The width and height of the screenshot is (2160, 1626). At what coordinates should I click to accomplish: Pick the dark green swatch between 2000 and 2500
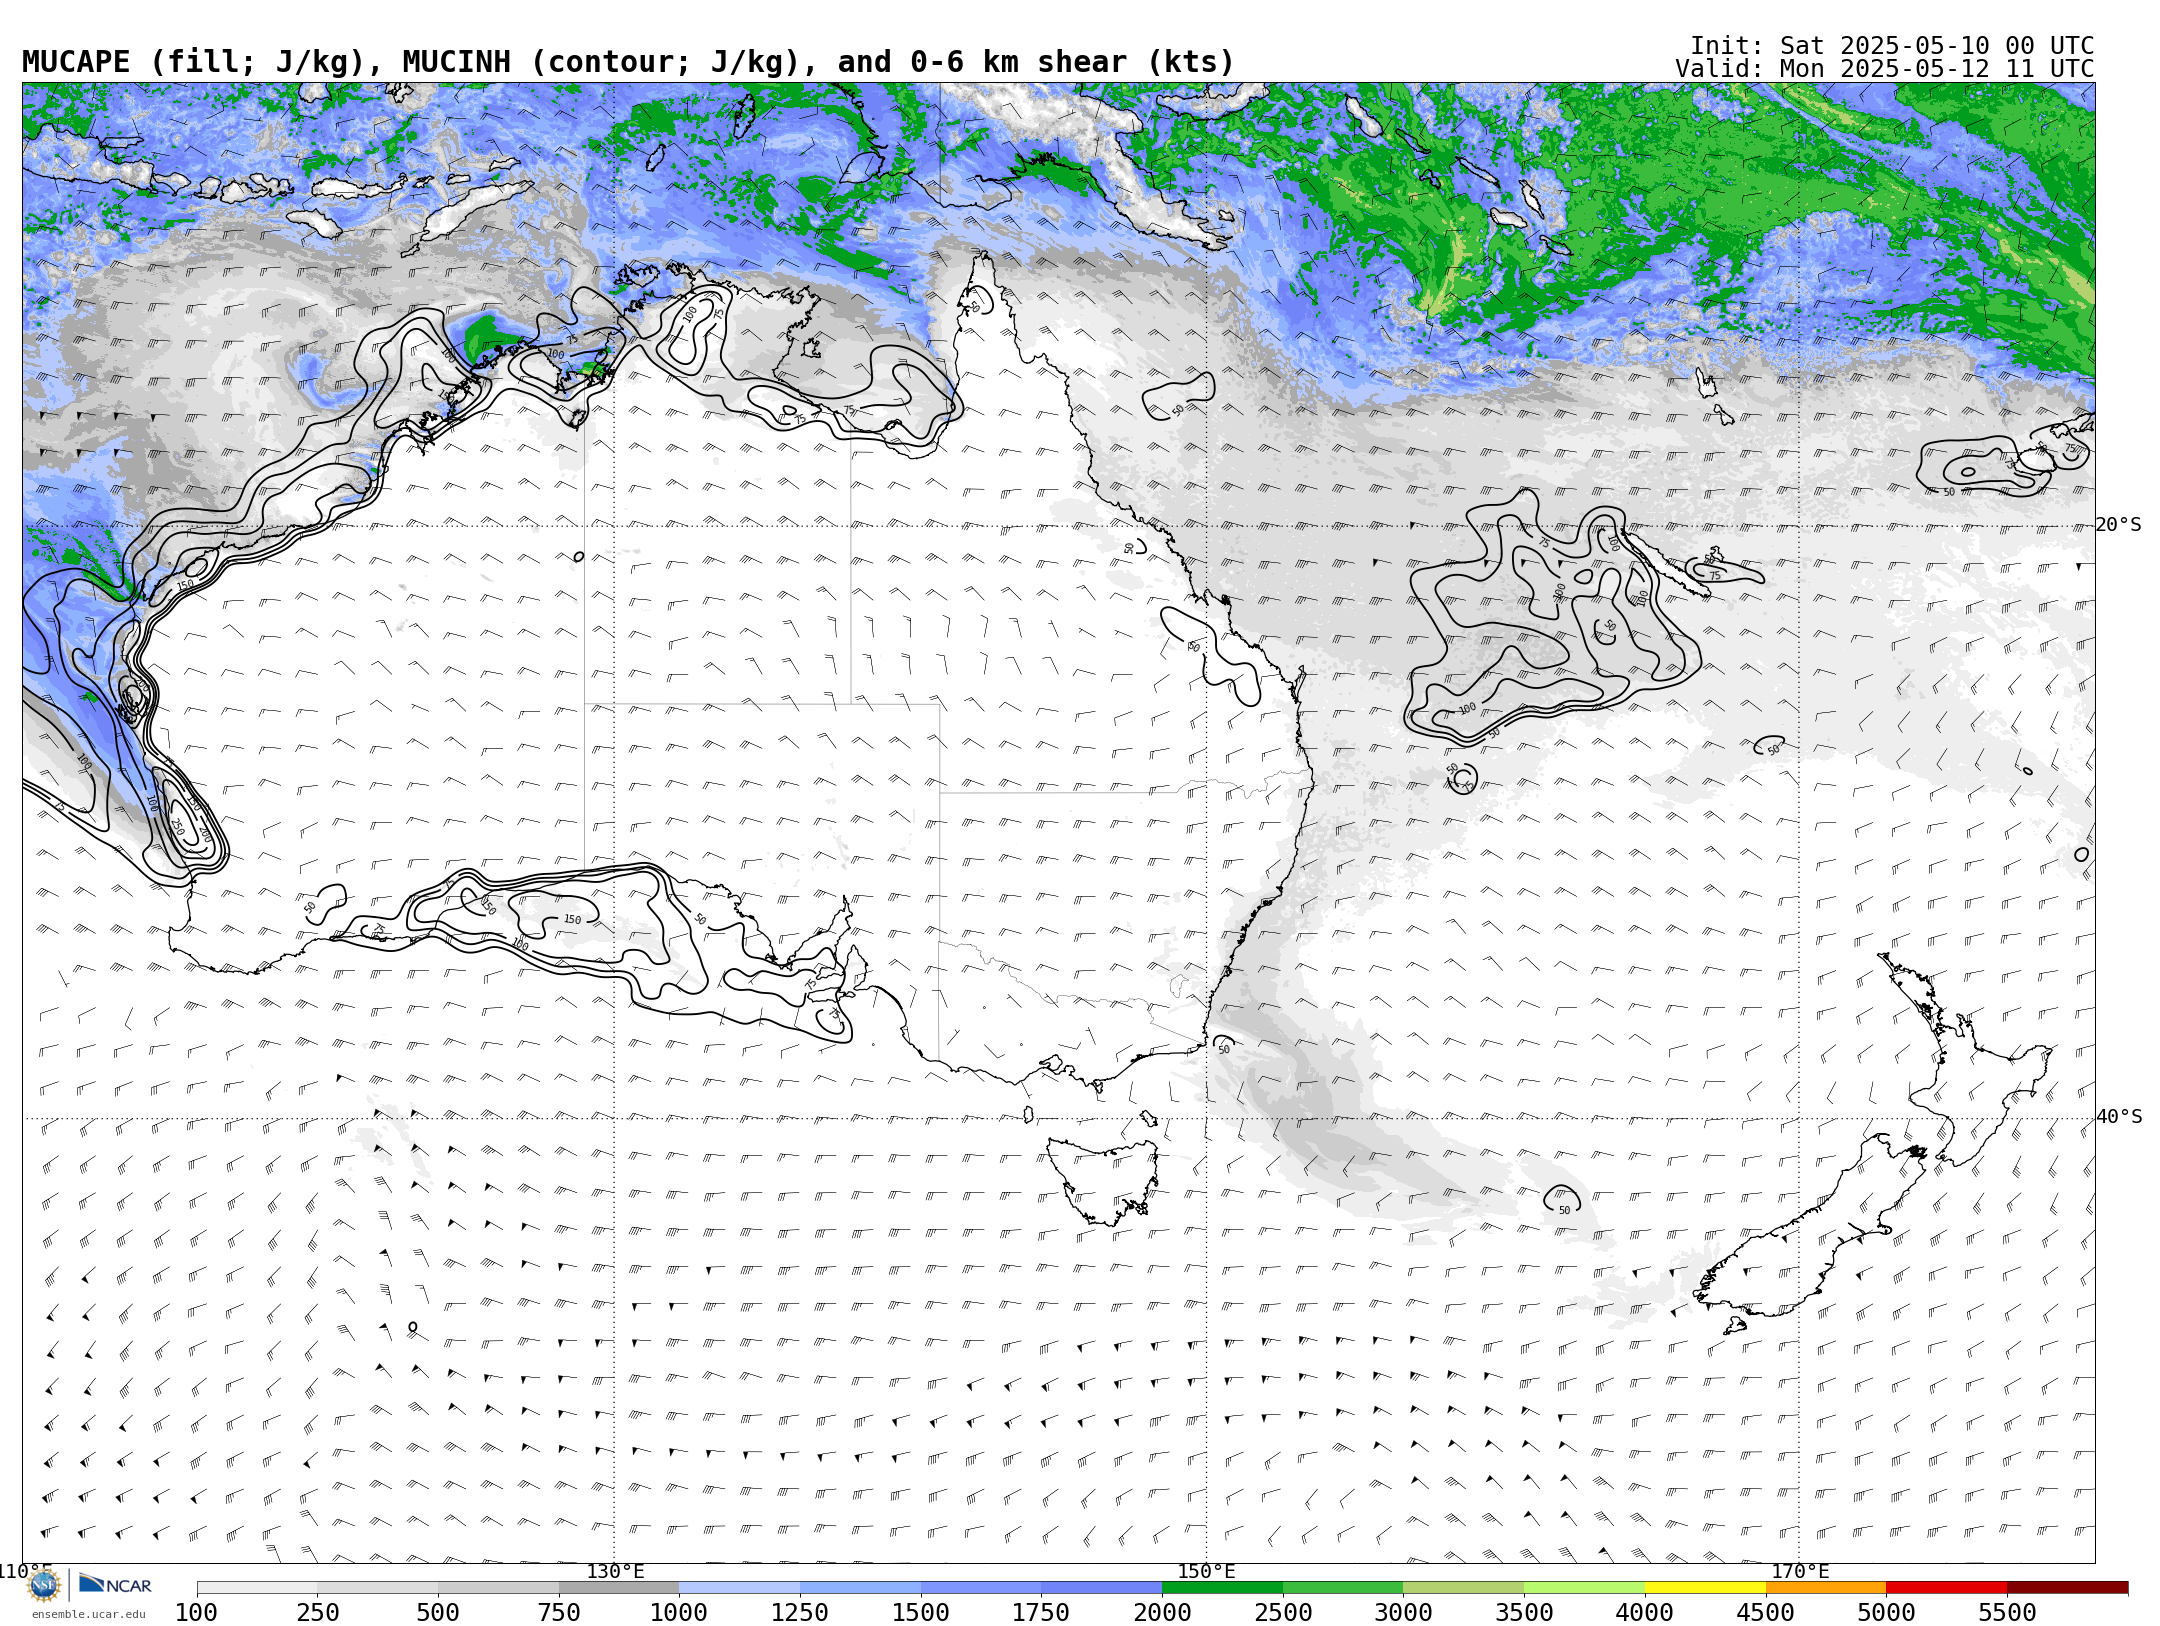point(1222,1588)
